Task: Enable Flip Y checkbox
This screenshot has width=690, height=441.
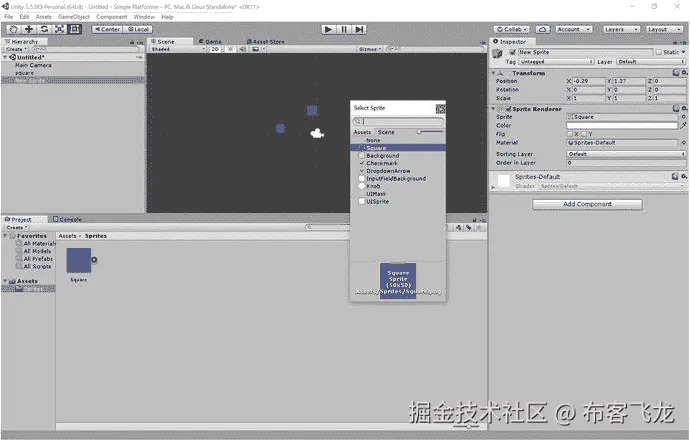Action: coord(584,134)
